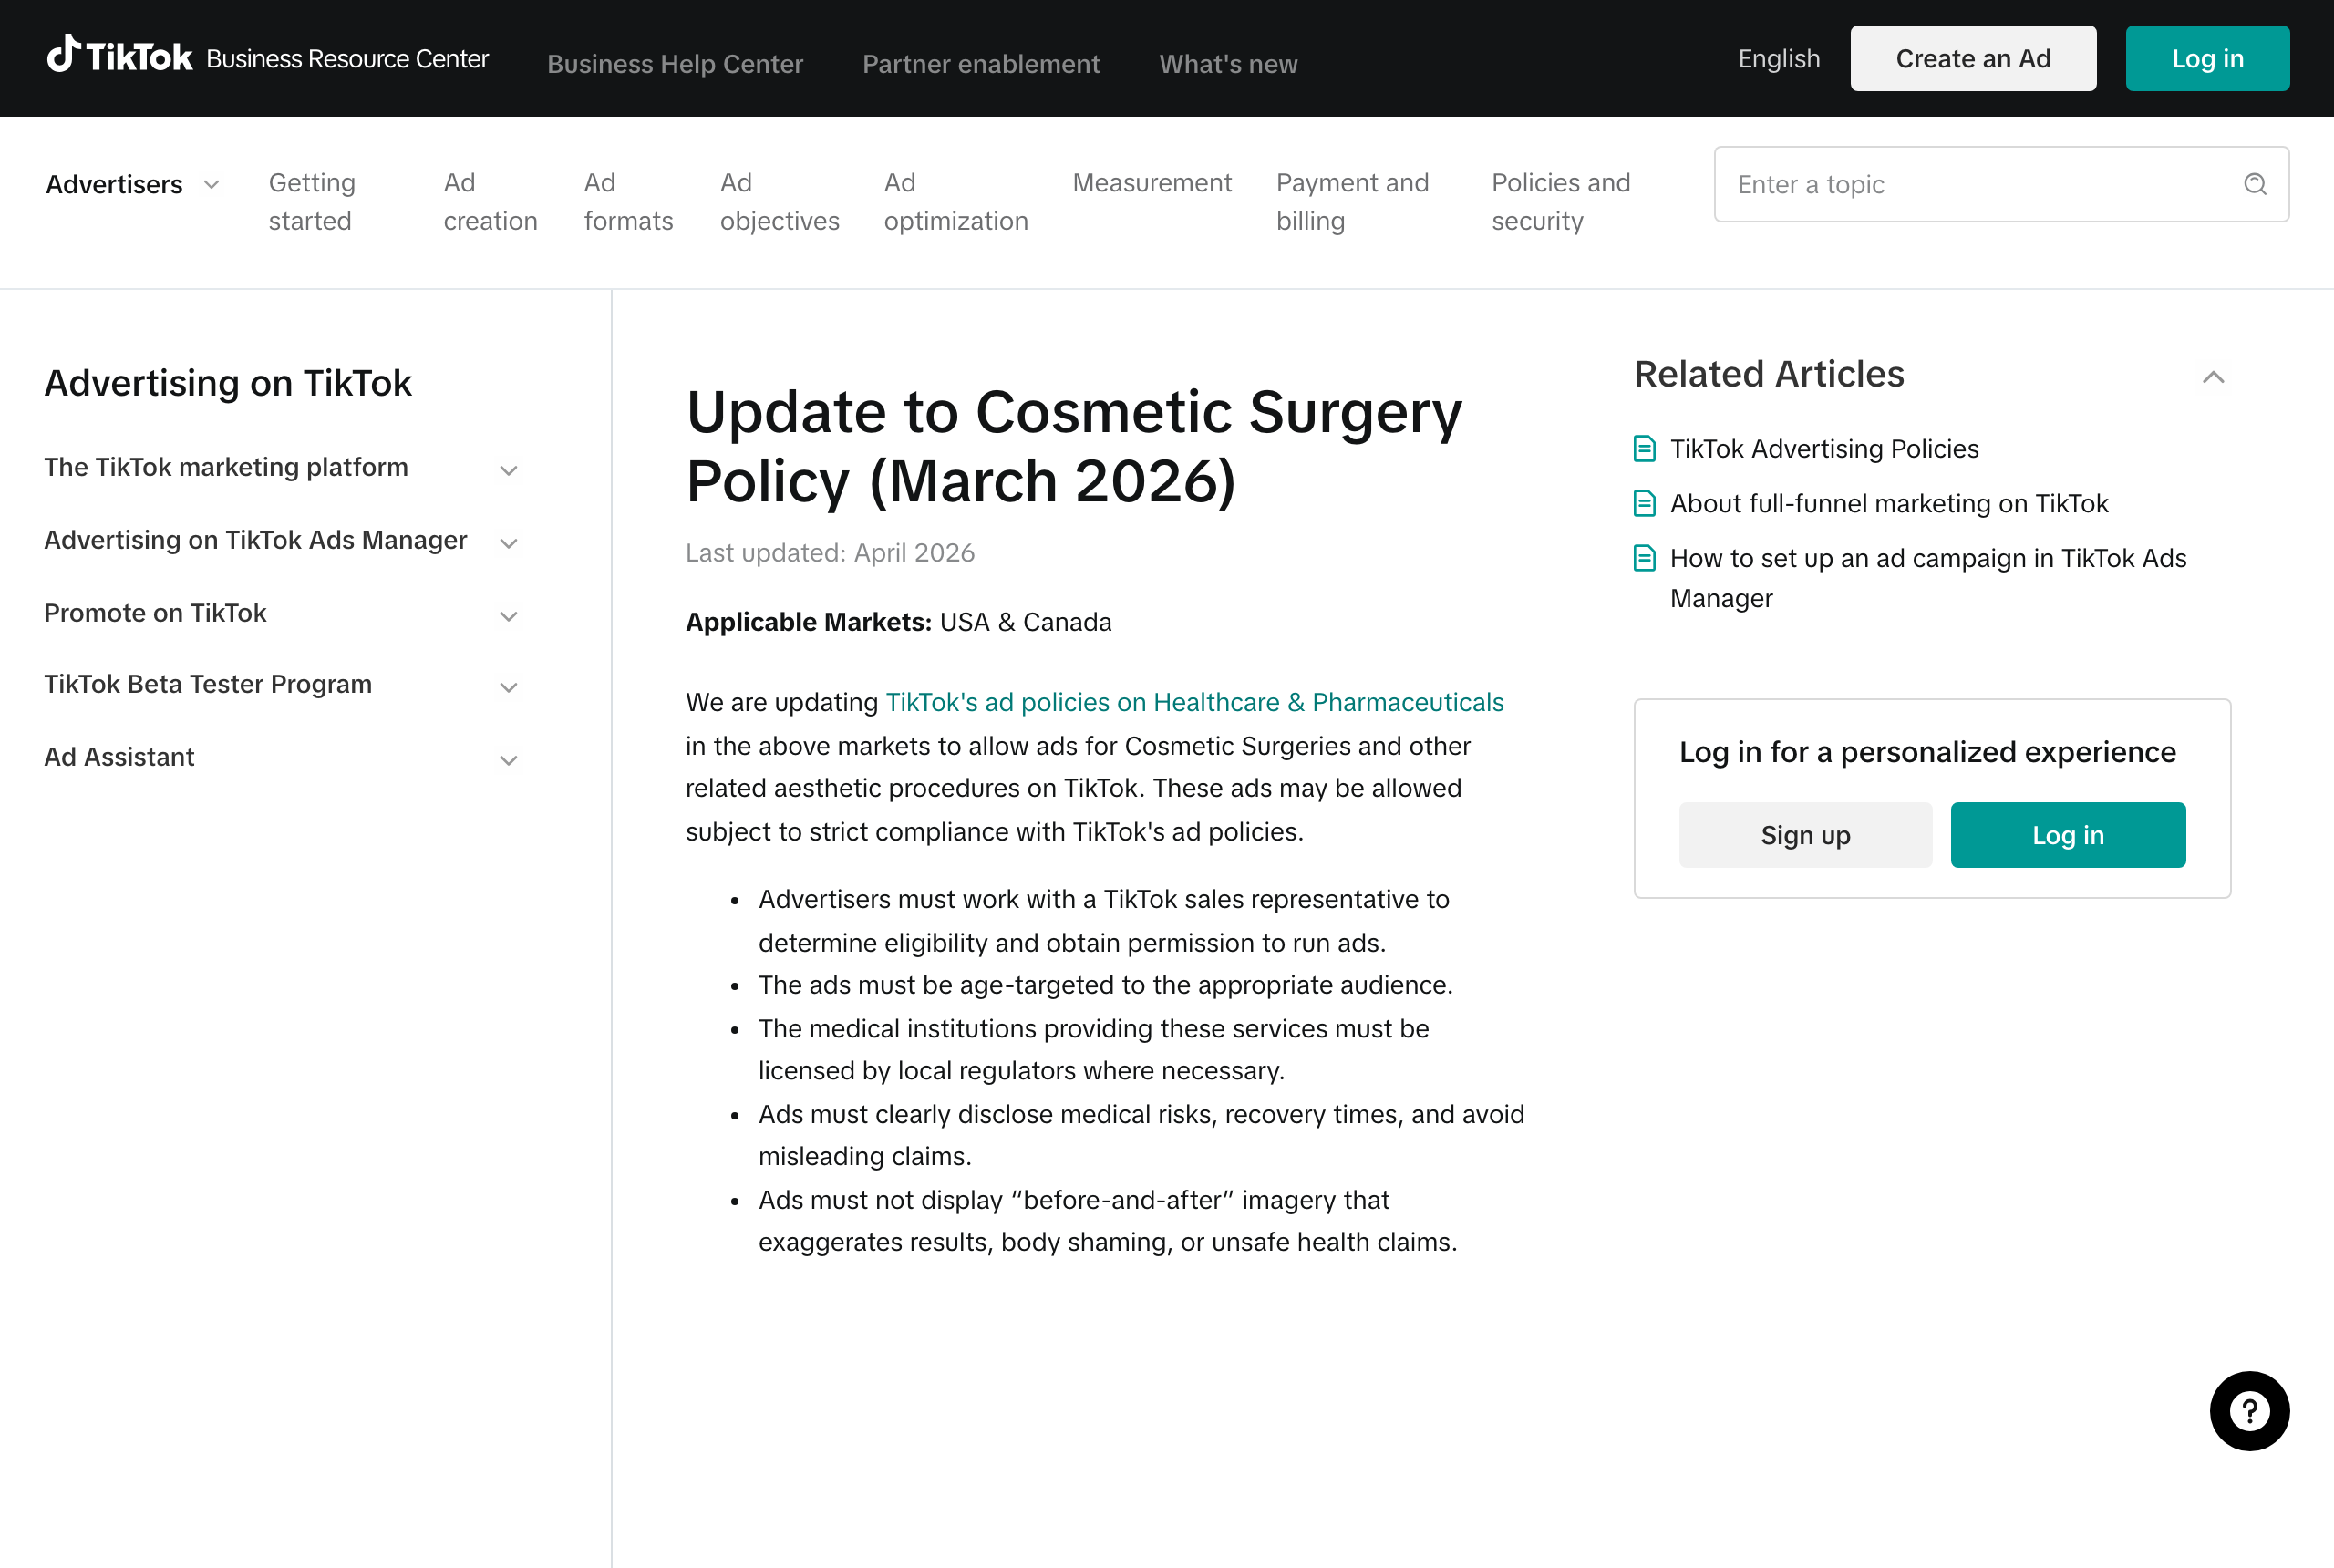
Task: Expand Advertising on TikTok Ads Manager section
Action: click(x=508, y=544)
